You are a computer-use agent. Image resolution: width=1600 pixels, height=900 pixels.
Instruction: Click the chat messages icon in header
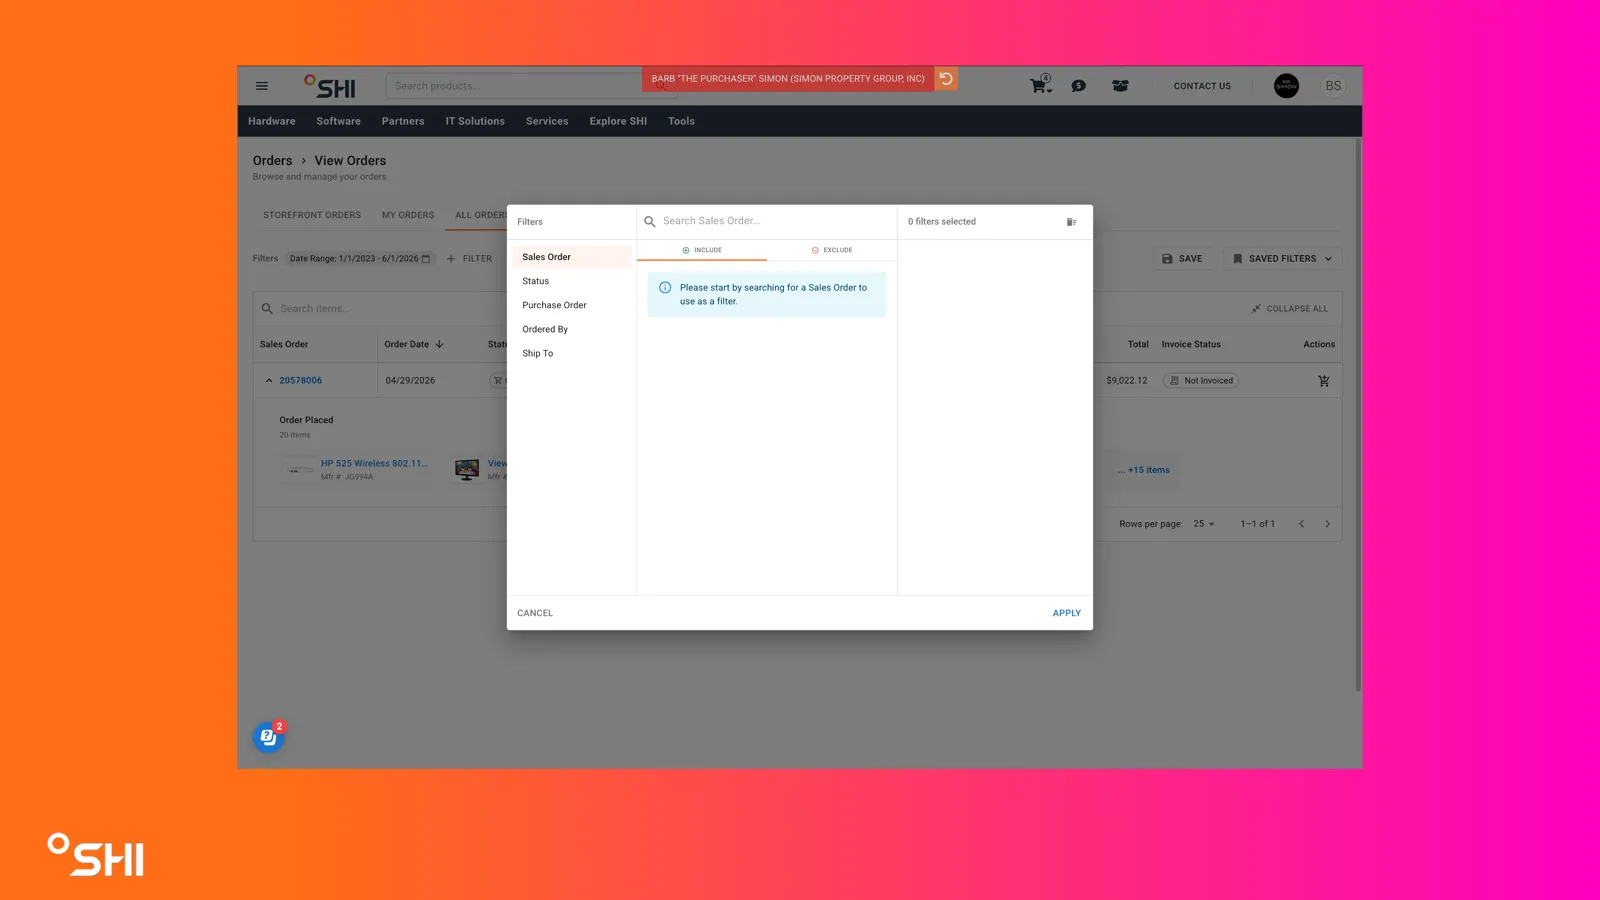tap(1078, 86)
